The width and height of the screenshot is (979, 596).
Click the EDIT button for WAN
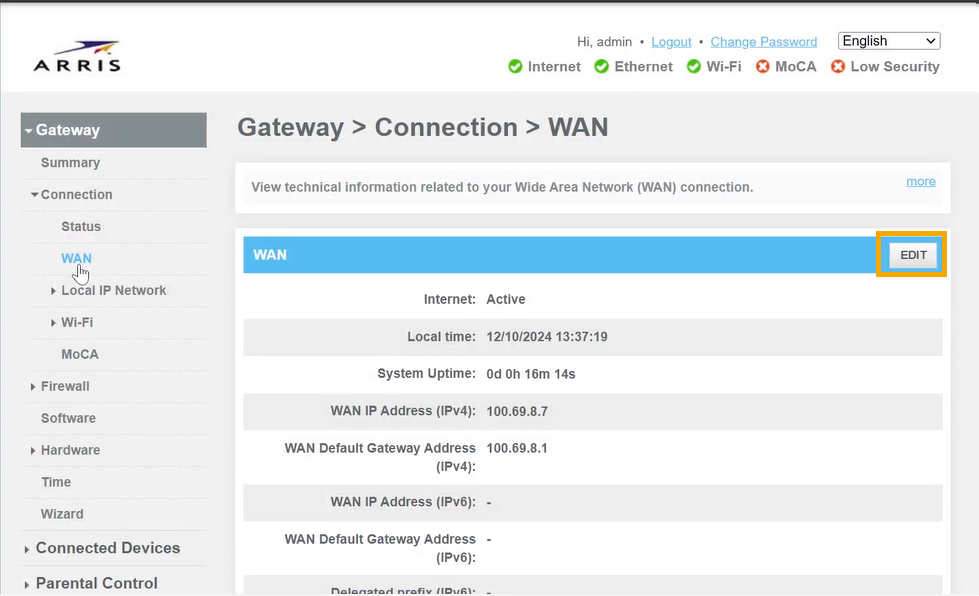pyautogui.click(x=913, y=255)
